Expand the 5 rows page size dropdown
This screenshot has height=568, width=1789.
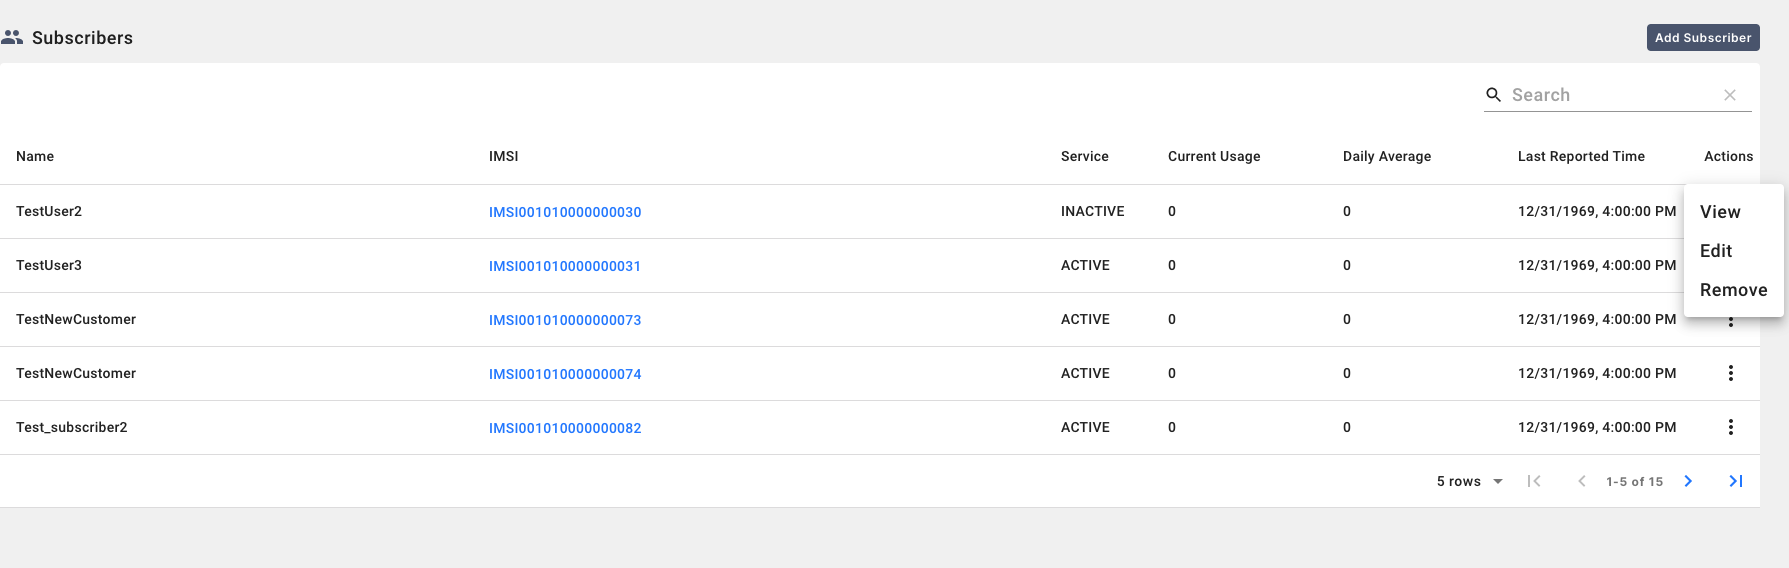click(x=1470, y=481)
